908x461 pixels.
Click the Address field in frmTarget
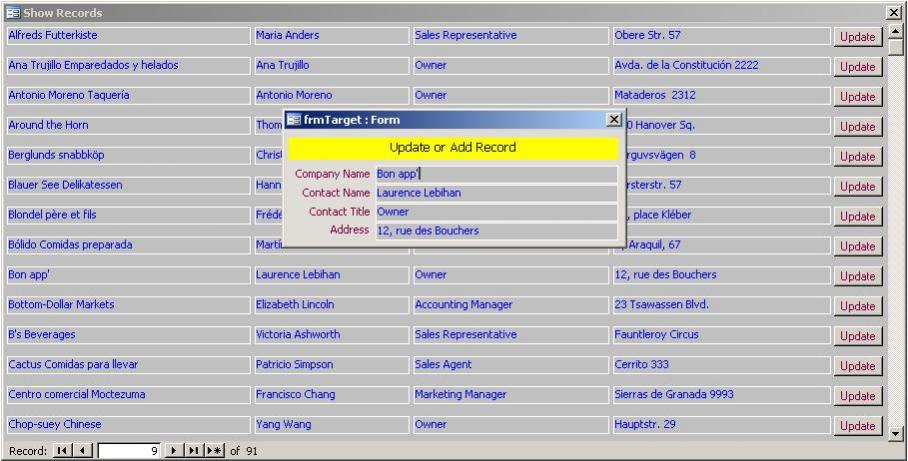pyautogui.click(x=496, y=230)
